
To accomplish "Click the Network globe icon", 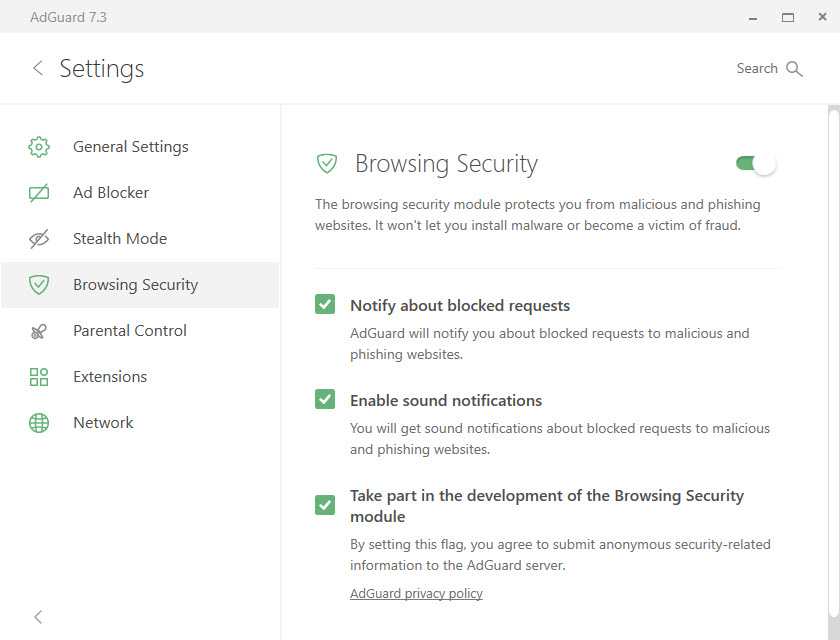I will [x=39, y=423].
